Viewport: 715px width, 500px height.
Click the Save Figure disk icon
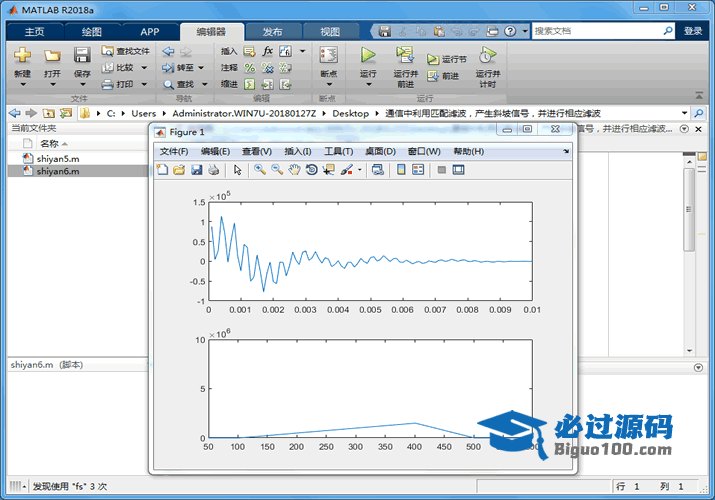pos(197,170)
